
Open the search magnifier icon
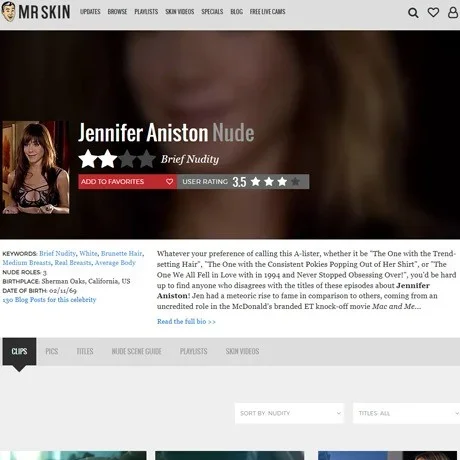[413, 13]
